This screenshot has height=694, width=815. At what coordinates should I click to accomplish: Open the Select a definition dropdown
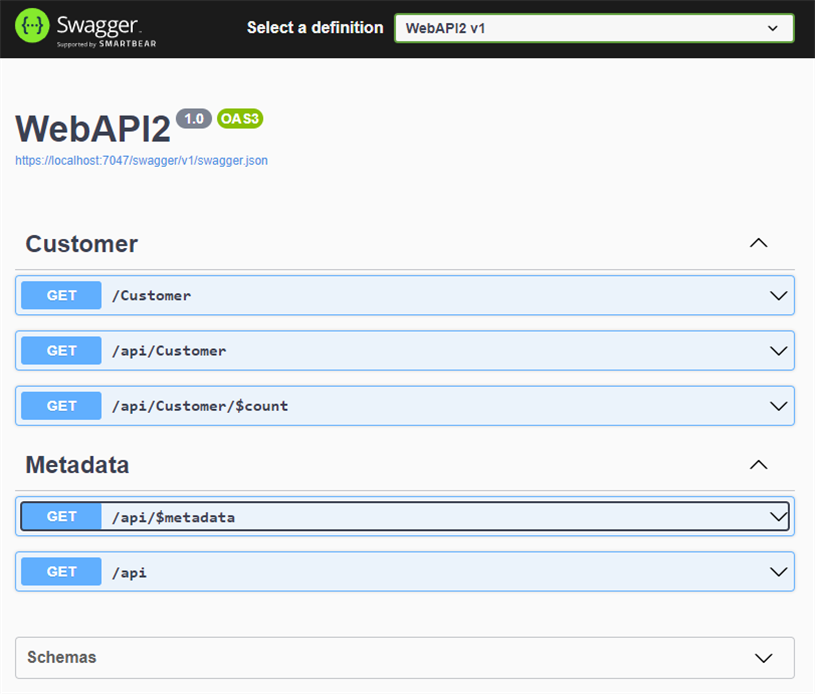(x=594, y=28)
